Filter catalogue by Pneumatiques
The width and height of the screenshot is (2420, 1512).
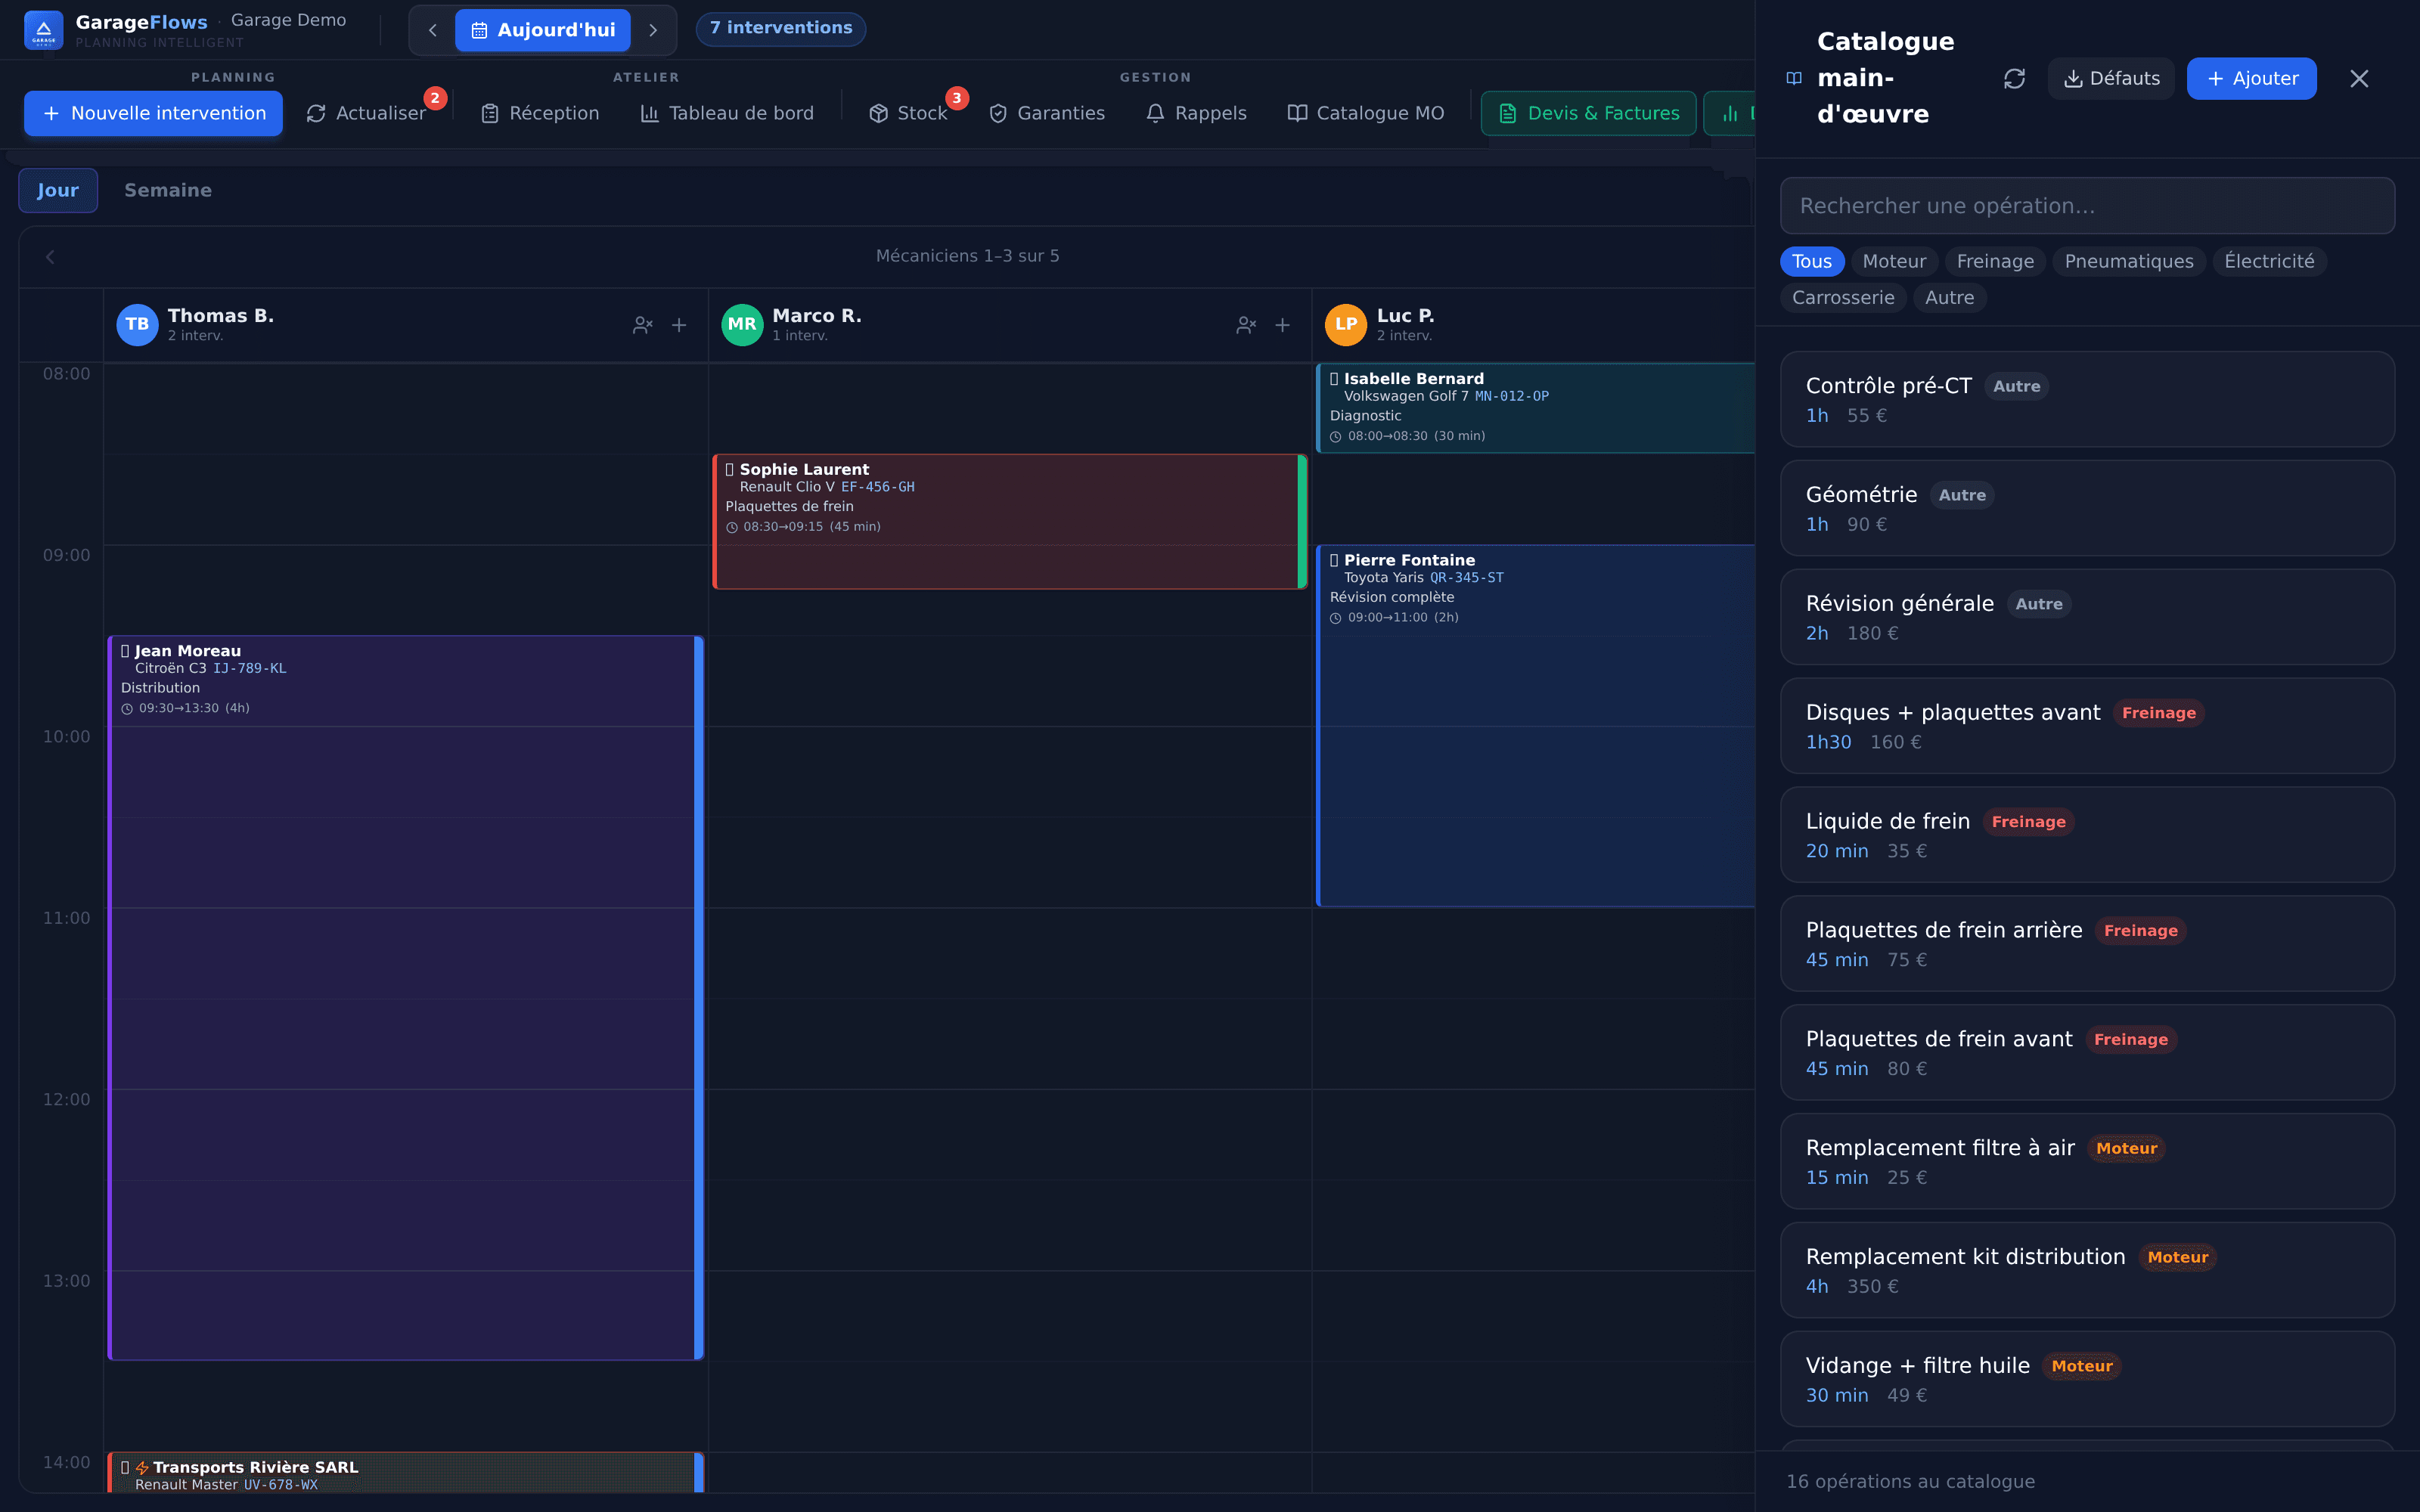(2129, 261)
